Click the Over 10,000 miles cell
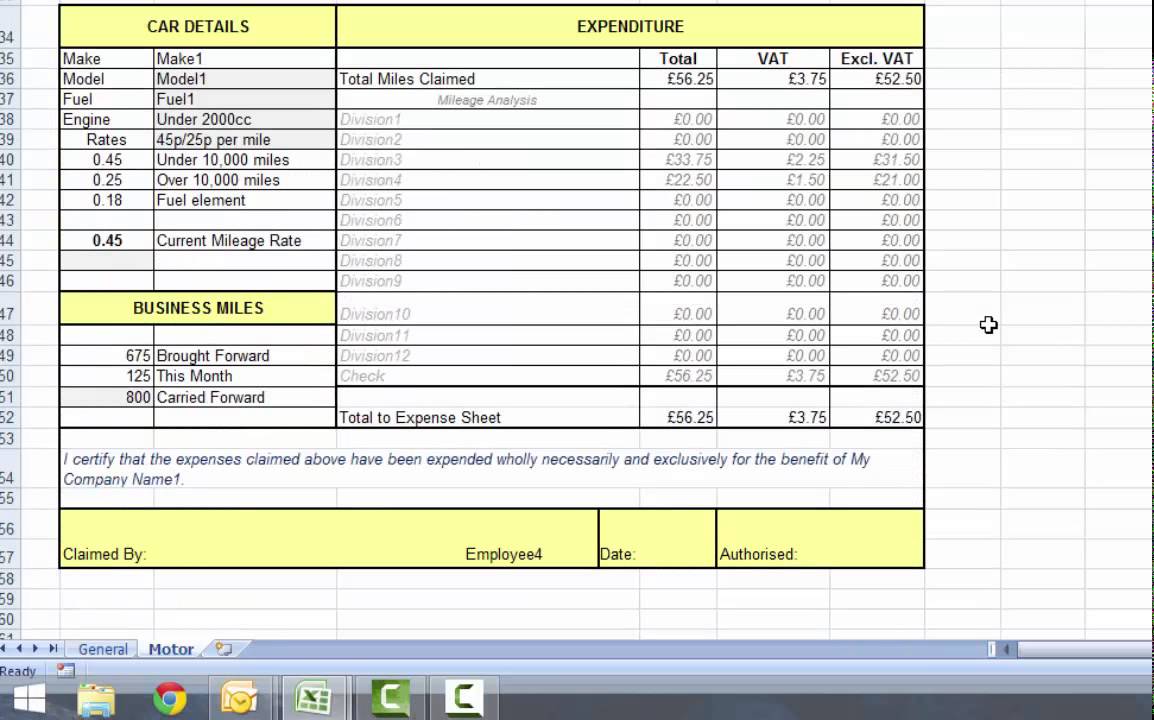1154x720 pixels. [244, 180]
